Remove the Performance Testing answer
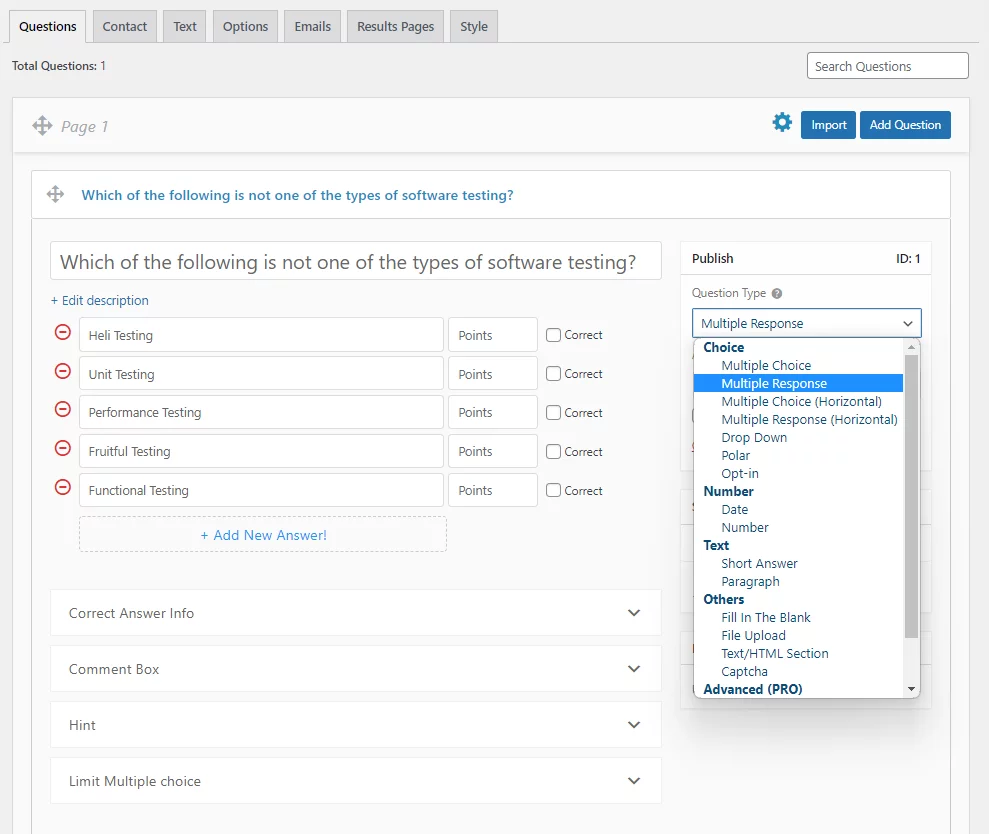The width and height of the screenshot is (989, 834). pos(62,409)
